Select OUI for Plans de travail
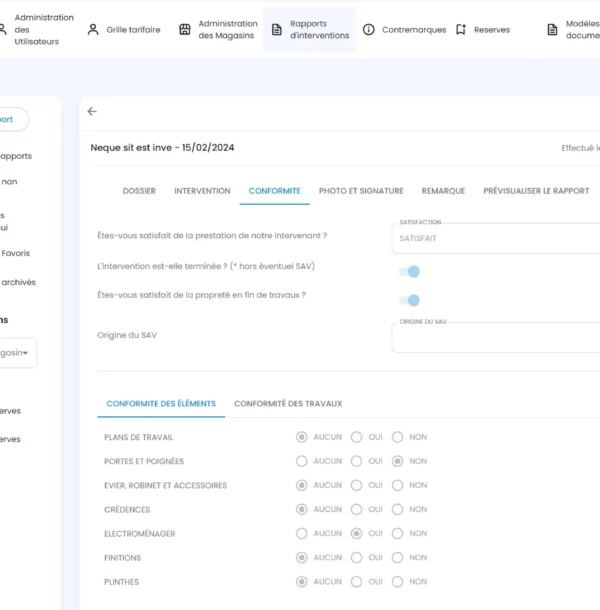Image resolution: width=600 pixels, height=610 pixels. point(356,437)
